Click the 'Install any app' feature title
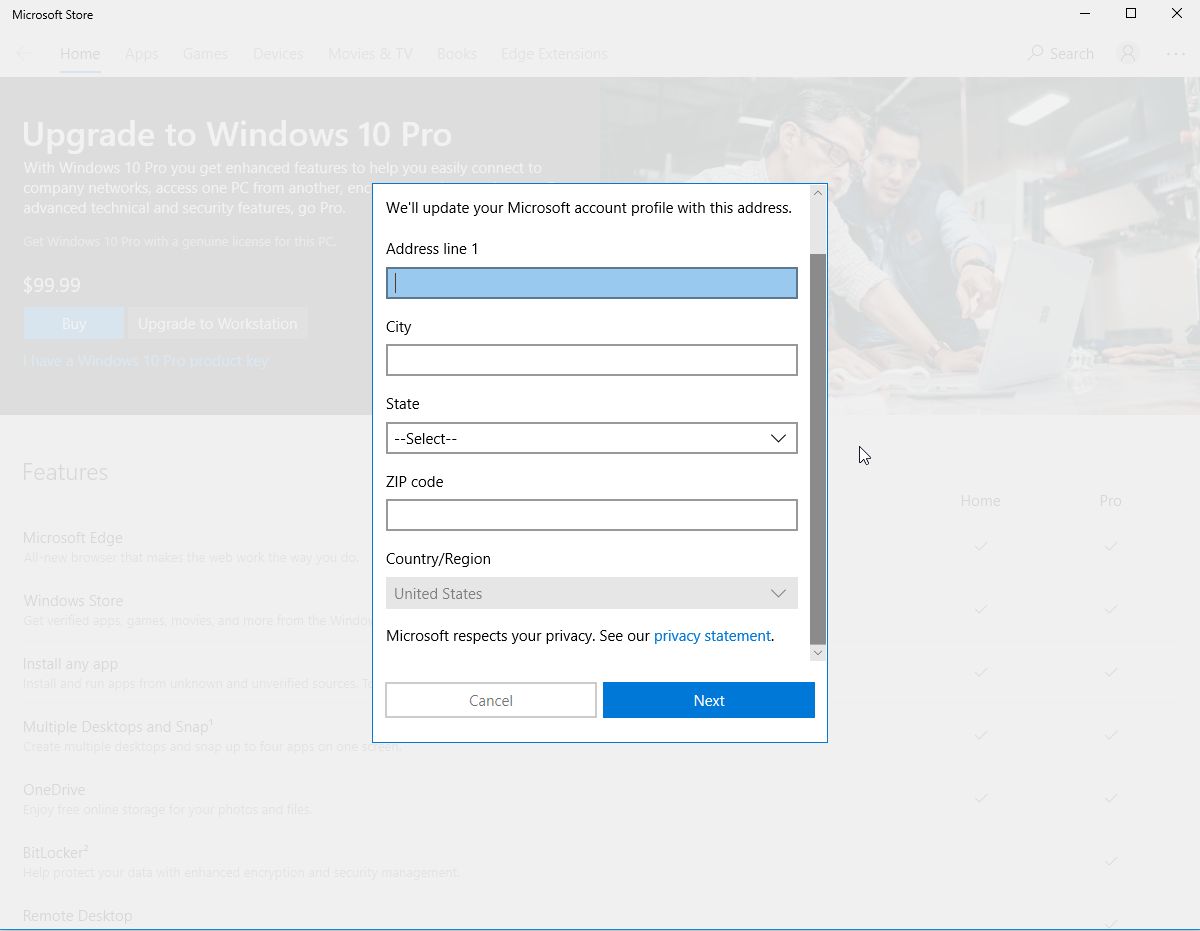The height and width of the screenshot is (931, 1200). [x=71, y=664]
